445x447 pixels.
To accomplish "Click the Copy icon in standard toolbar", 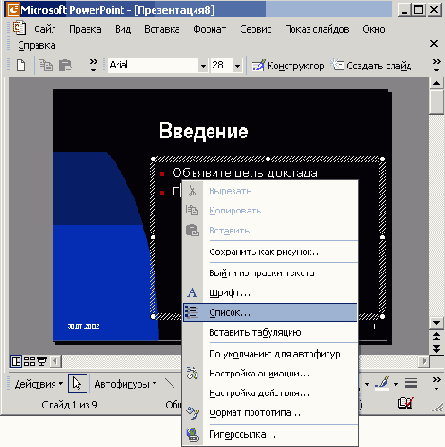I will click(46, 65).
